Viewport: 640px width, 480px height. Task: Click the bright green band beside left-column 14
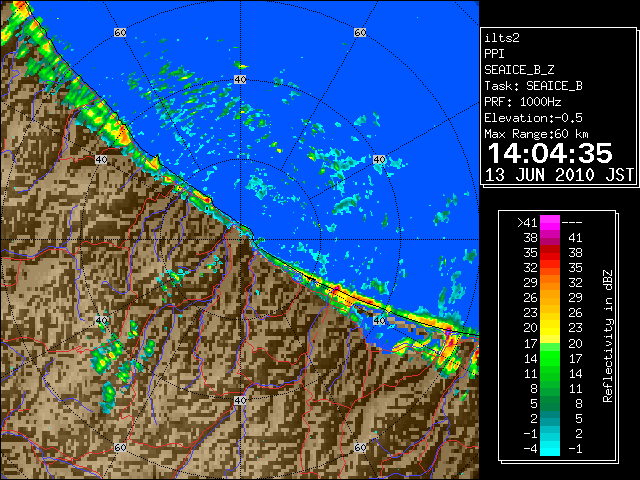tap(549, 358)
